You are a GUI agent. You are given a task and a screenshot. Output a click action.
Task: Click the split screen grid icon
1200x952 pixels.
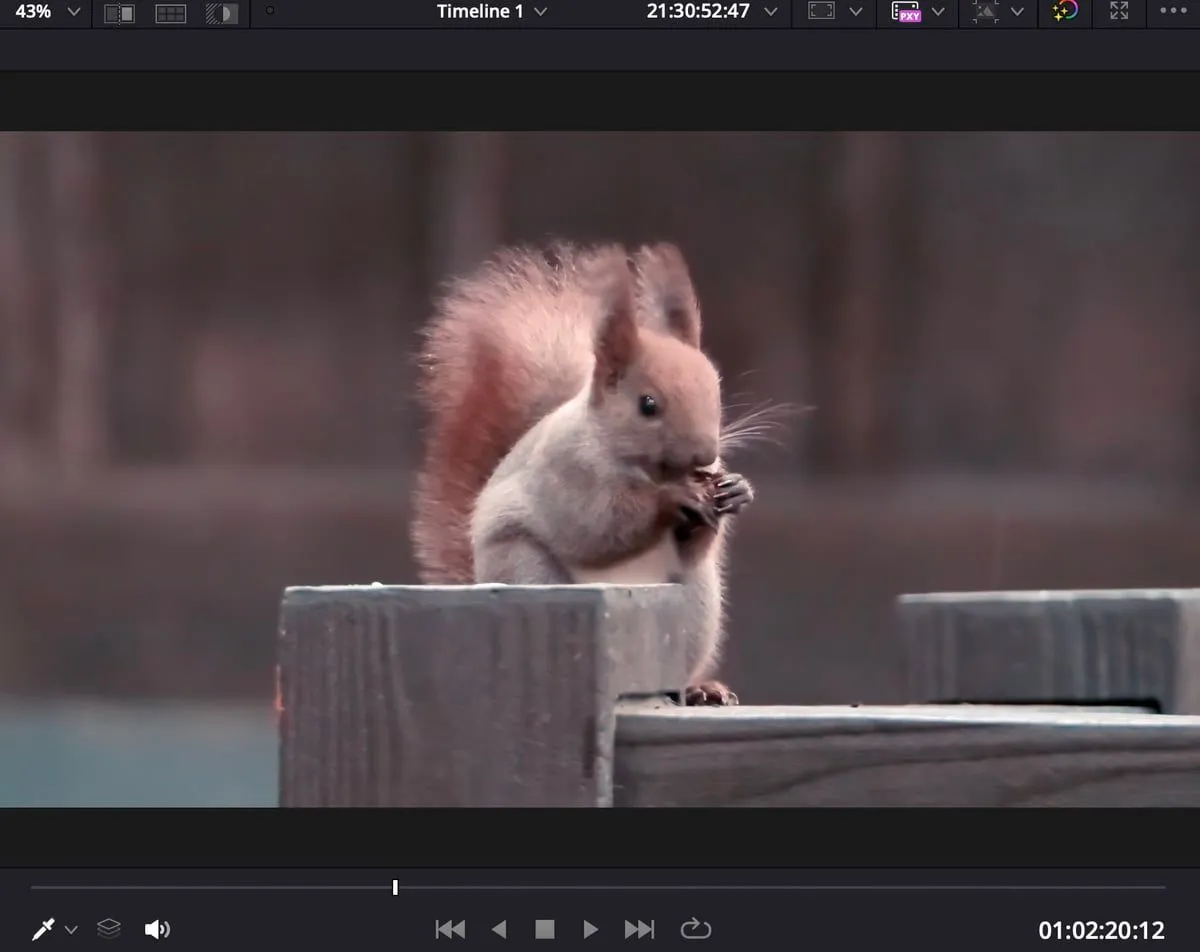(171, 13)
